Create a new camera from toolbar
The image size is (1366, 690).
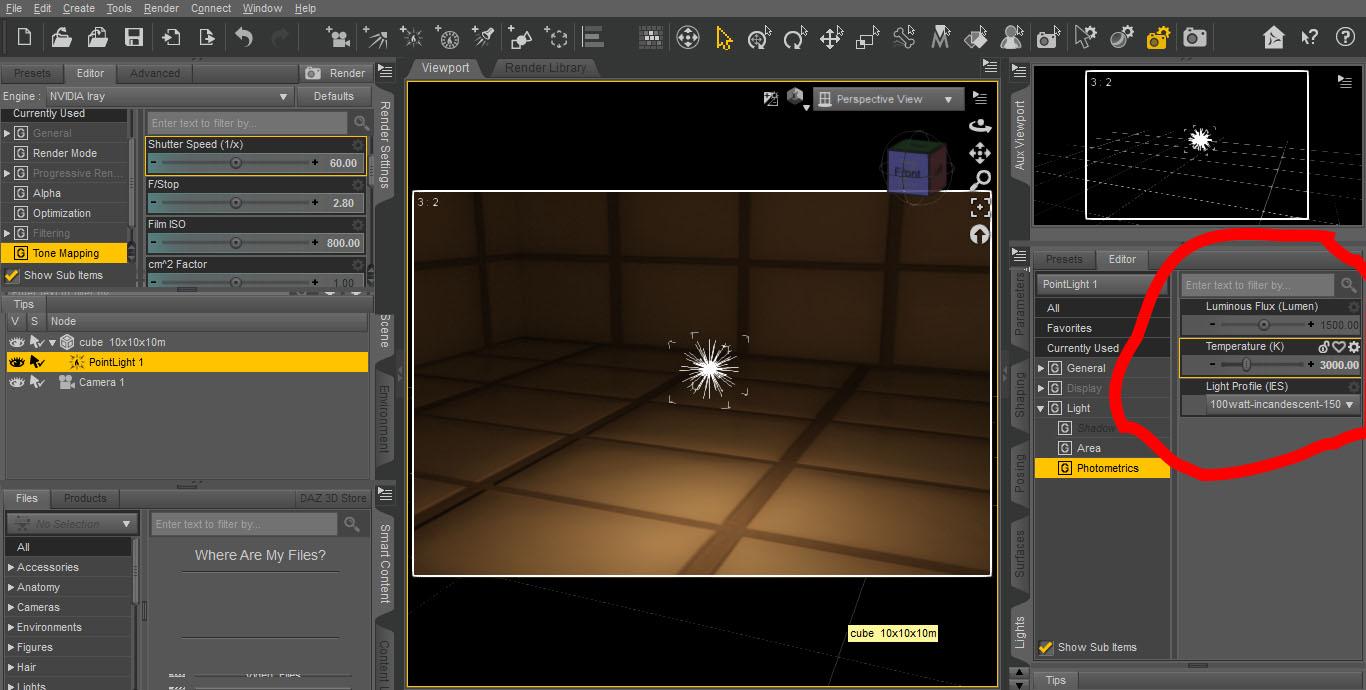pos(338,38)
